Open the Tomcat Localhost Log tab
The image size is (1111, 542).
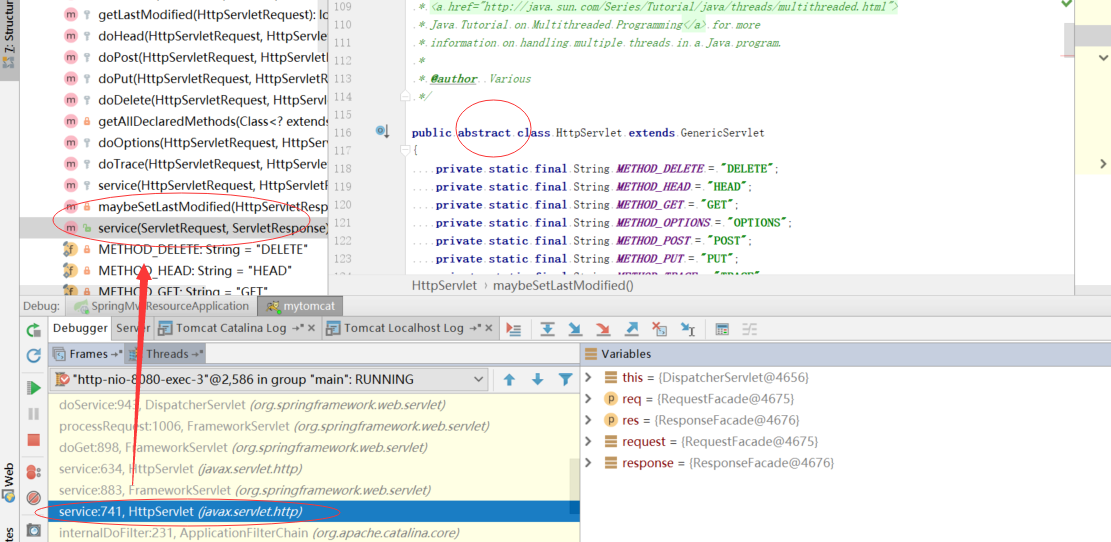click(x=404, y=328)
